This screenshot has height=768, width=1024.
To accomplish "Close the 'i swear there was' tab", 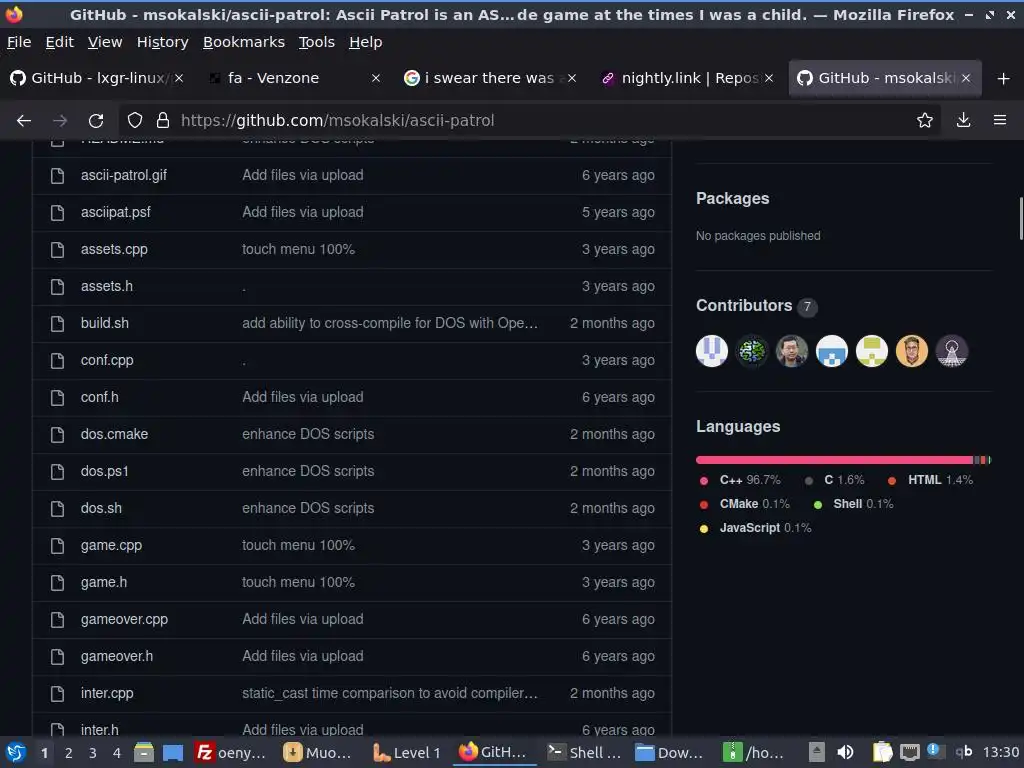I will click(572, 78).
